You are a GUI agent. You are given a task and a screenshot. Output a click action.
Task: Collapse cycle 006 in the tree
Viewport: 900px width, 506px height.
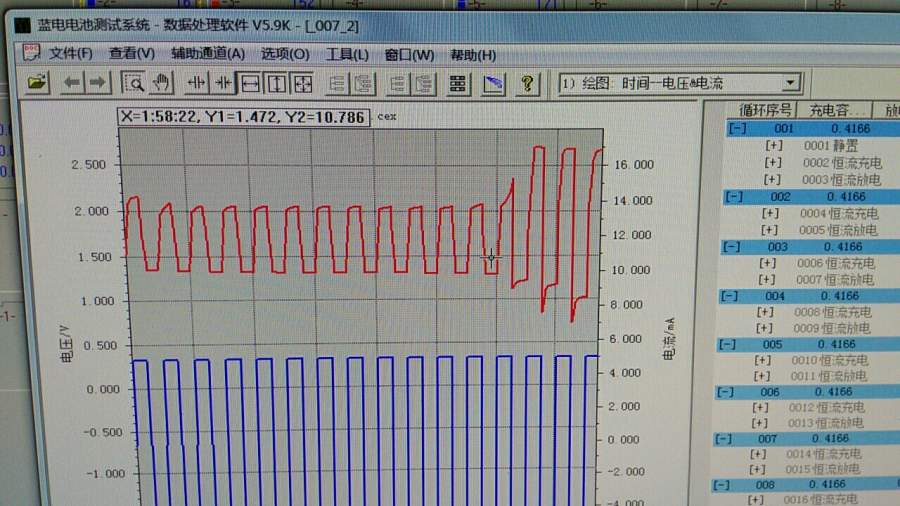point(725,392)
